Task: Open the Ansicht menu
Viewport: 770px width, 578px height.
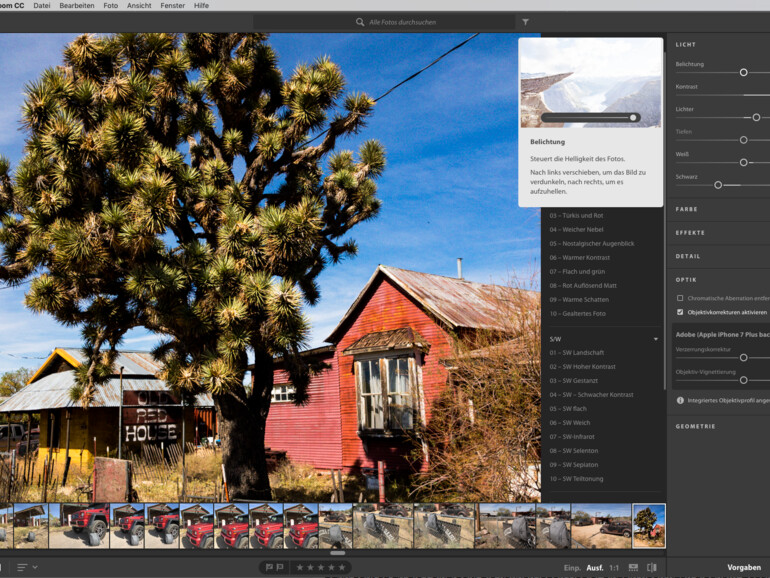Action: pyautogui.click(x=139, y=5)
